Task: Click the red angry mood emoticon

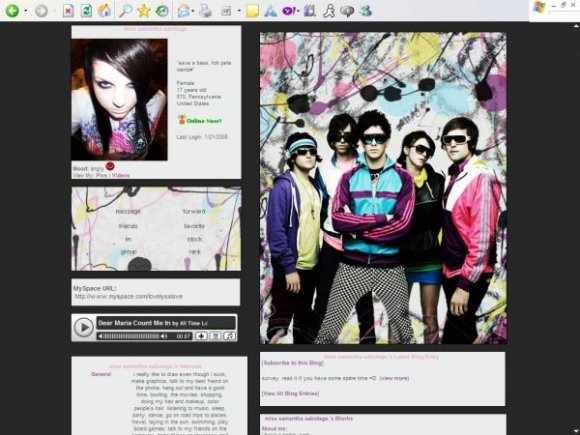Action: tap(110, 166)
